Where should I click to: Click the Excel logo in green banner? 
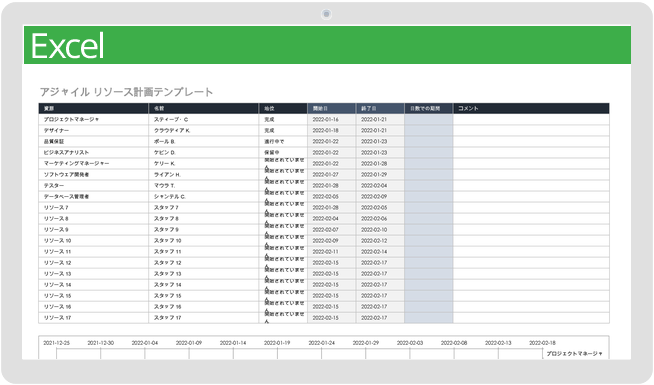coord(68,46)
